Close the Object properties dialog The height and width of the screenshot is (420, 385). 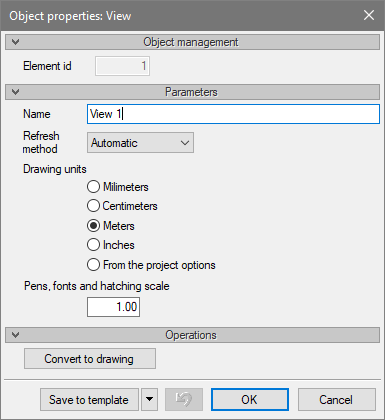(369, 15)
